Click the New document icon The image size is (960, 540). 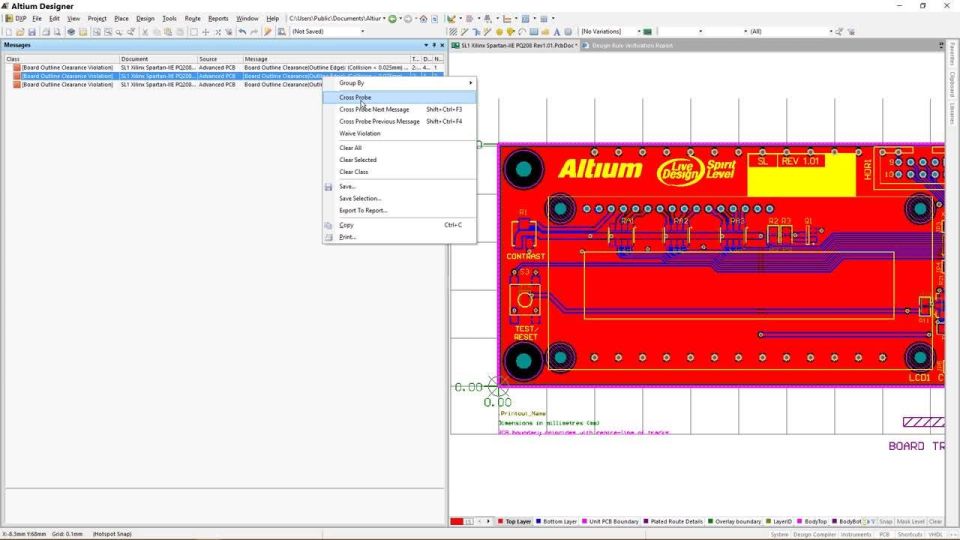(9, 32)
